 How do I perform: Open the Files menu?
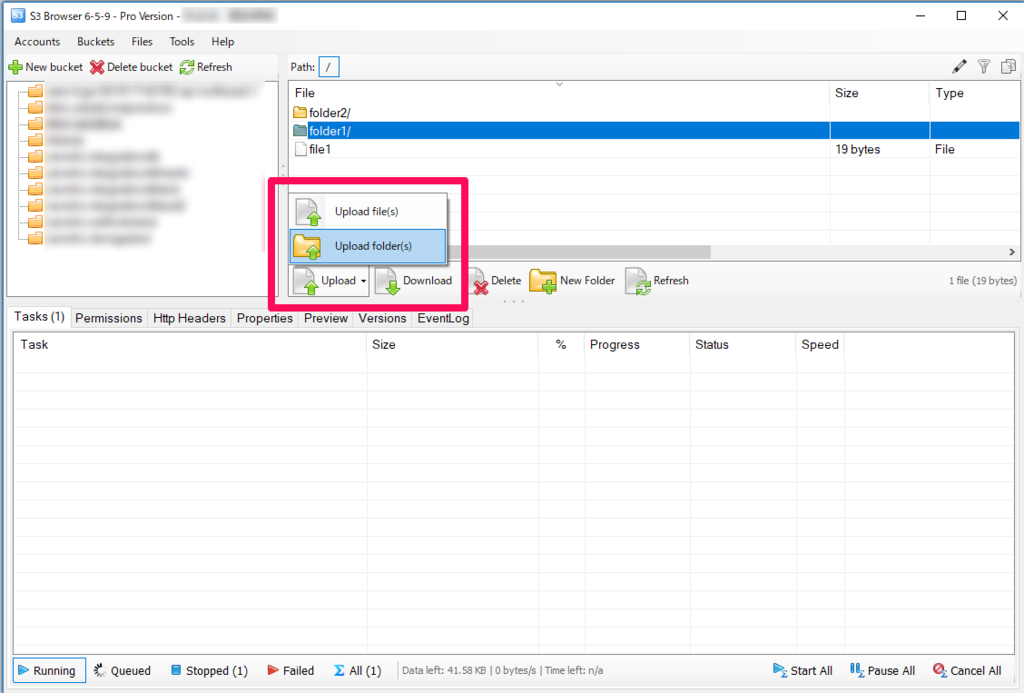[142, 41]
